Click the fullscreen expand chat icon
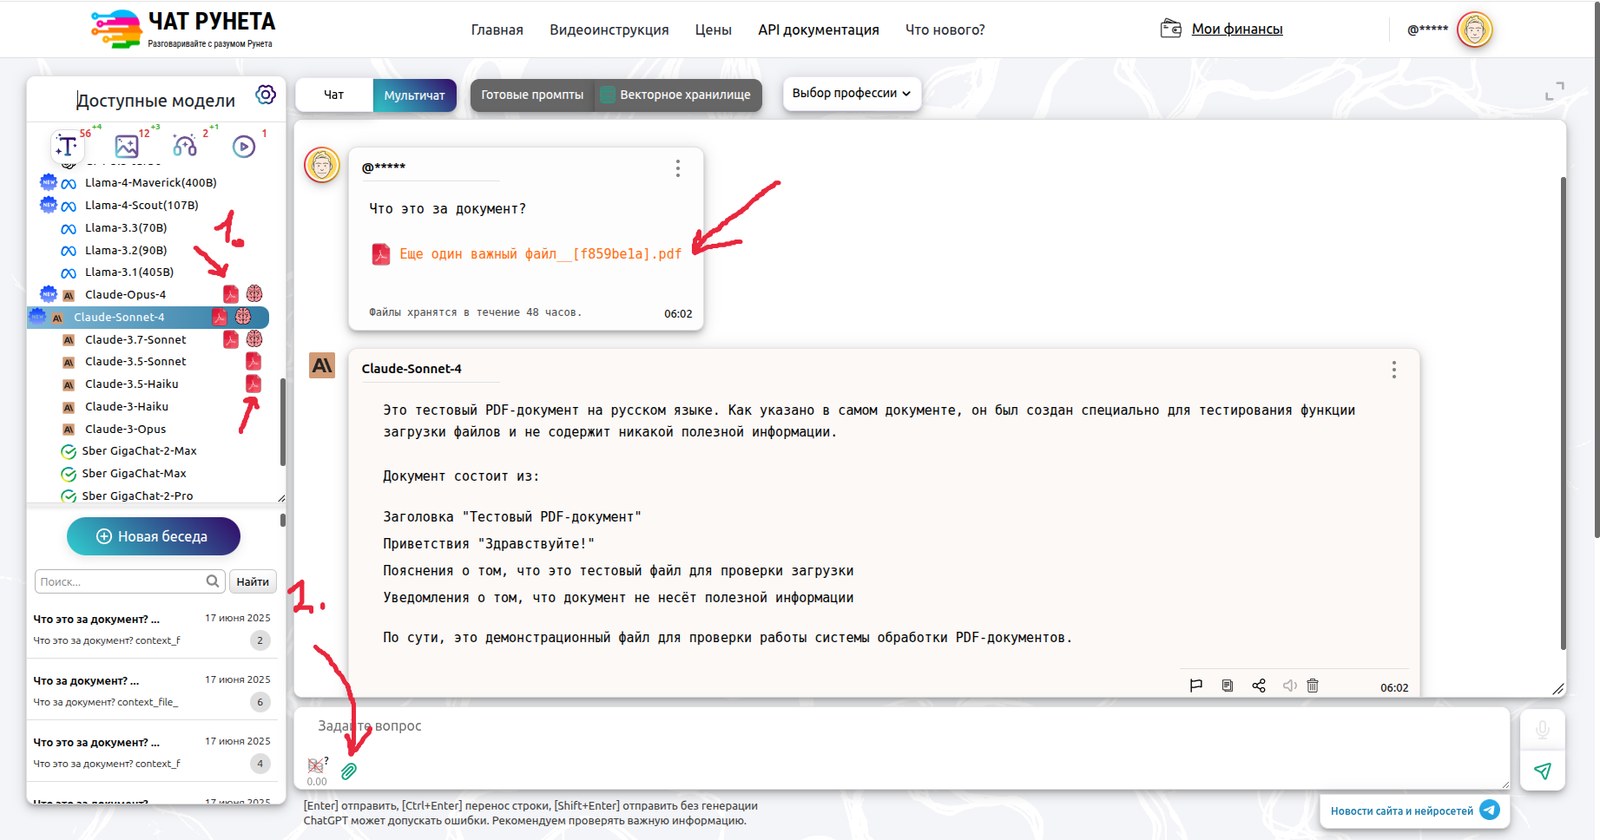The image size is (1600, 840). [1554, 91]
